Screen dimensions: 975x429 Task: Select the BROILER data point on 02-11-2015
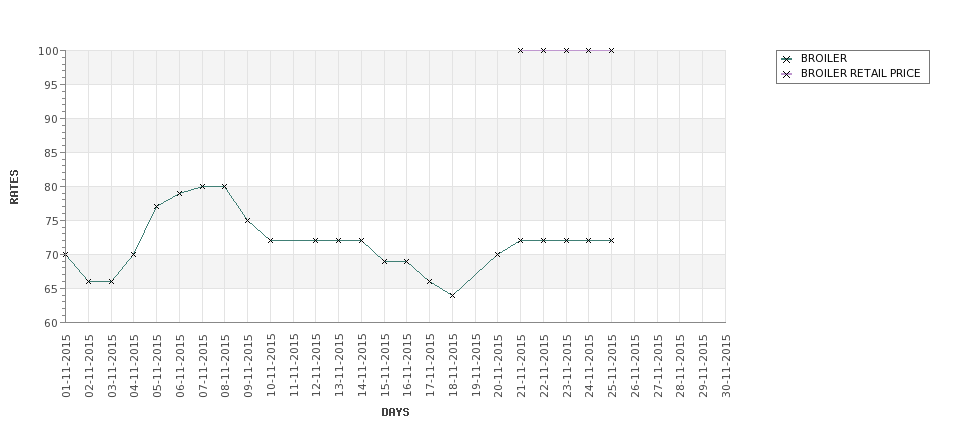pos(88,282)
